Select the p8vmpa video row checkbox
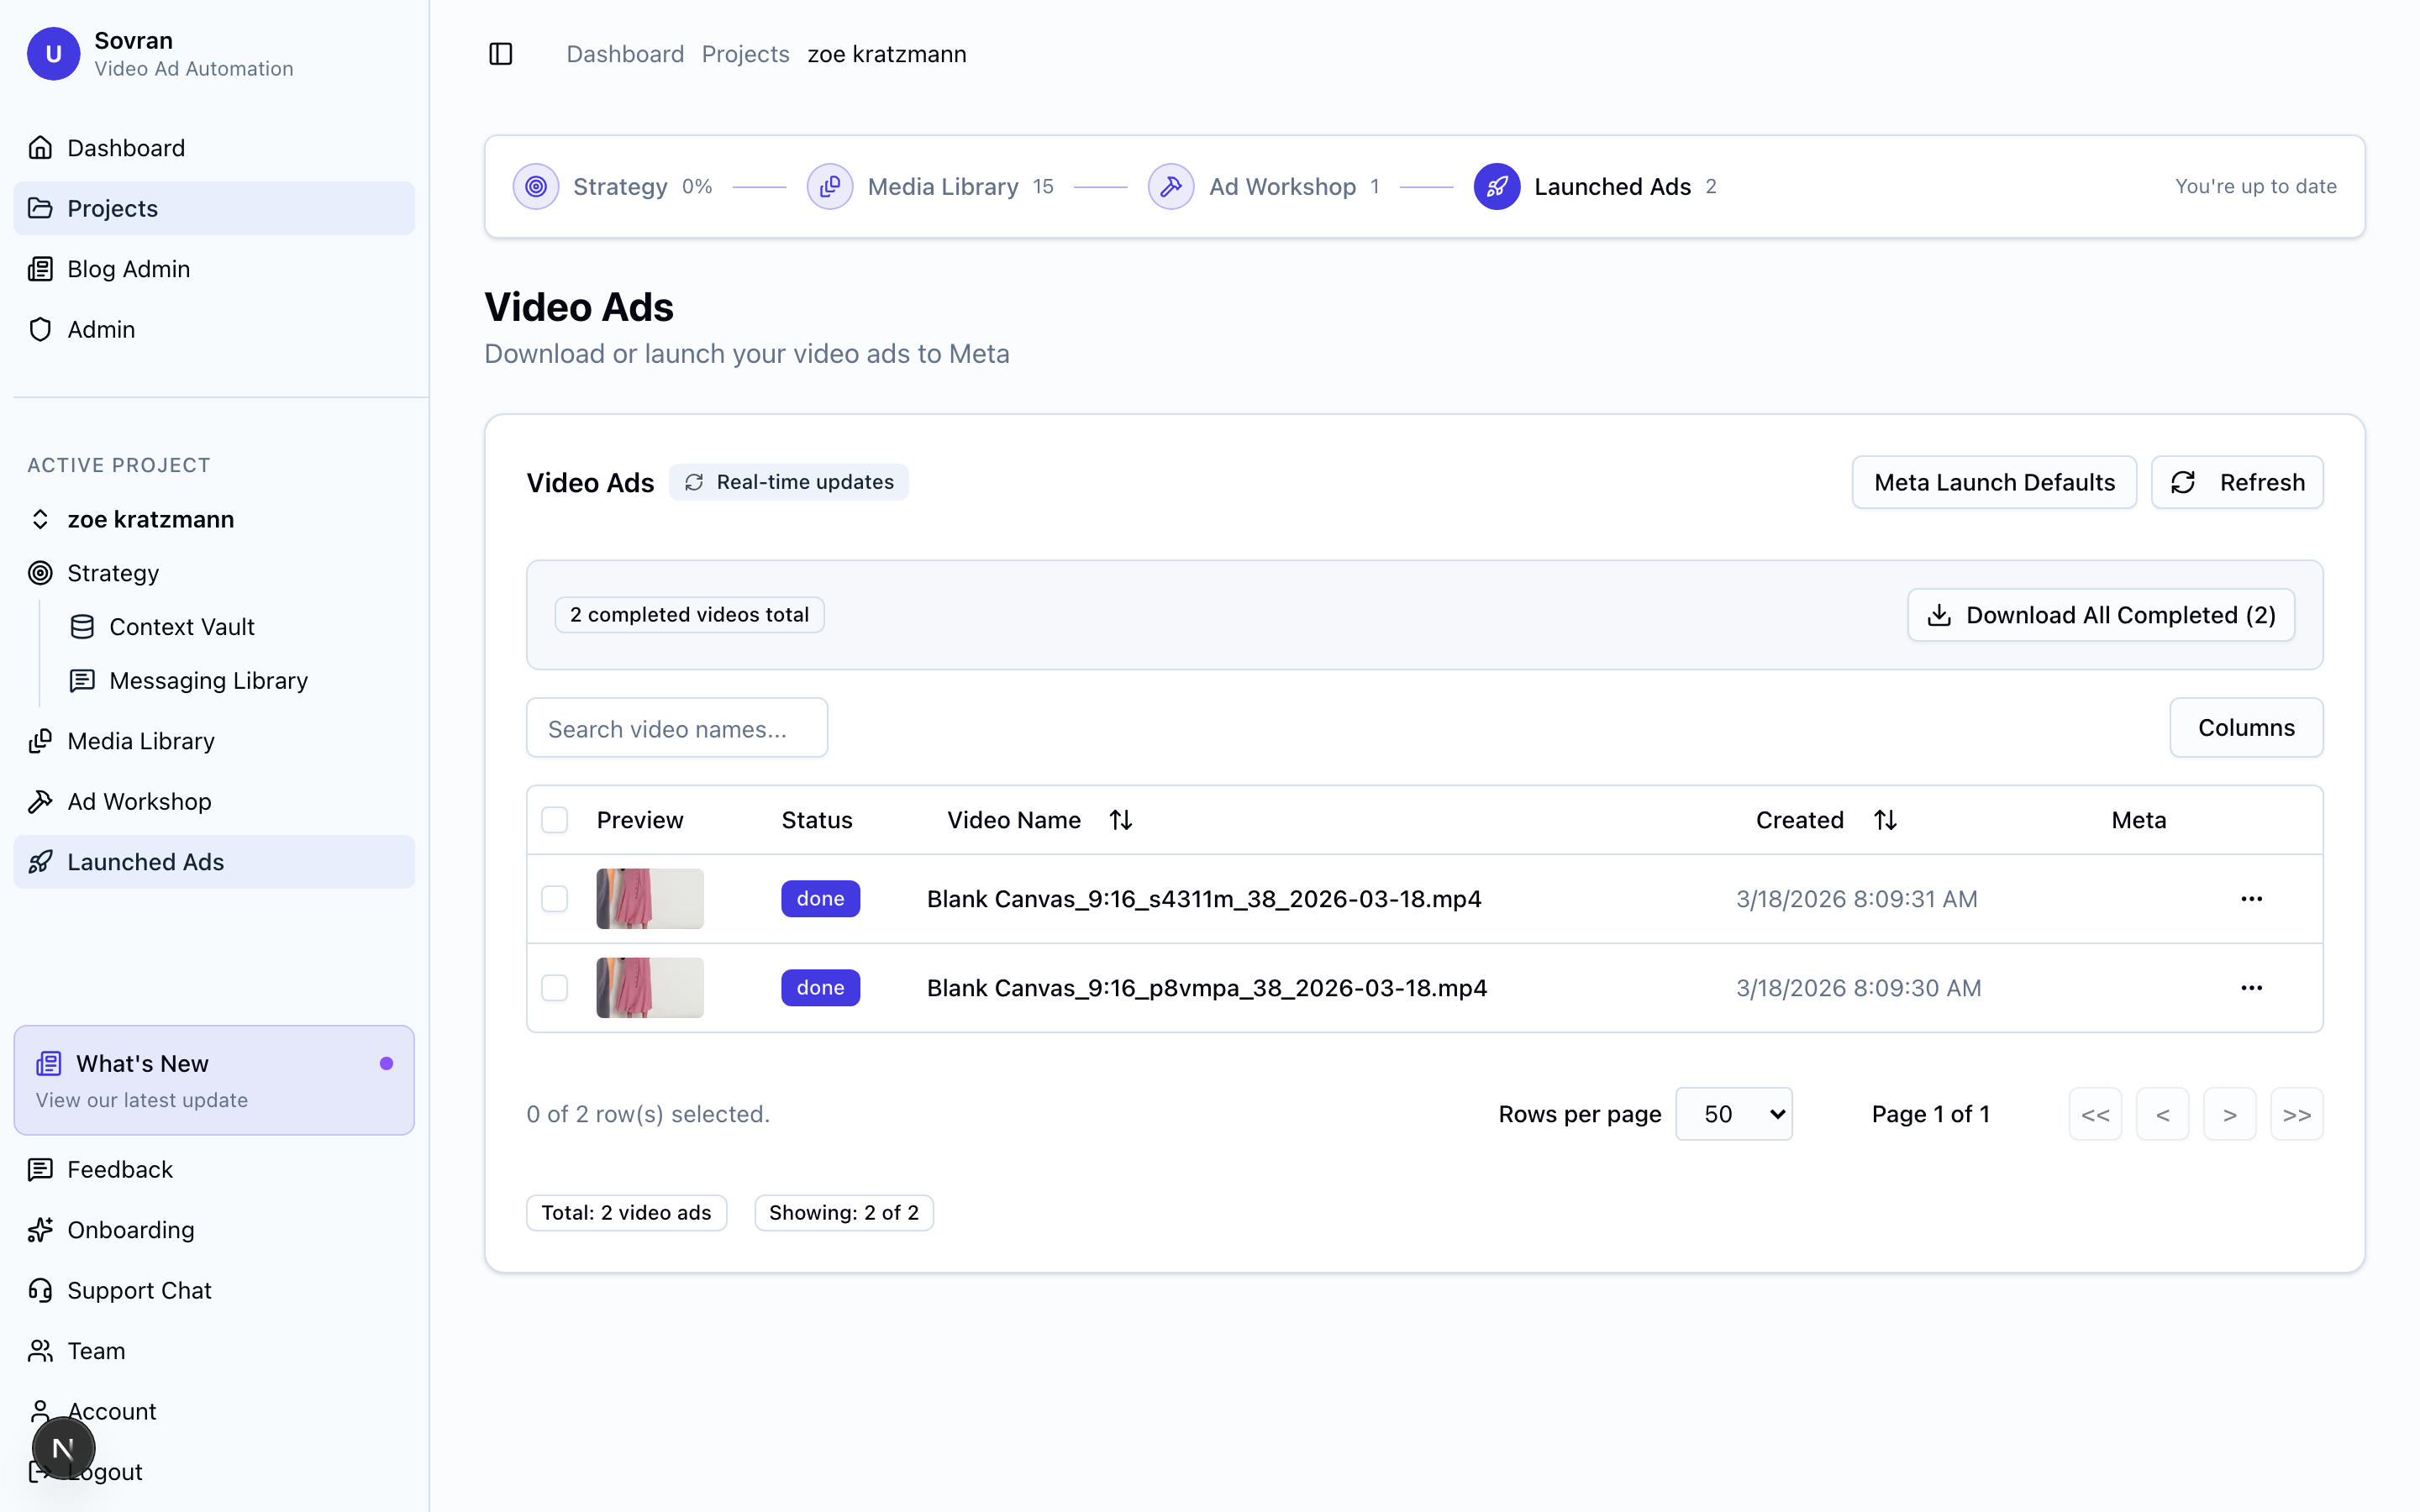The width and height of the screenshot is (2420, 1512). (x=554, y=988)
